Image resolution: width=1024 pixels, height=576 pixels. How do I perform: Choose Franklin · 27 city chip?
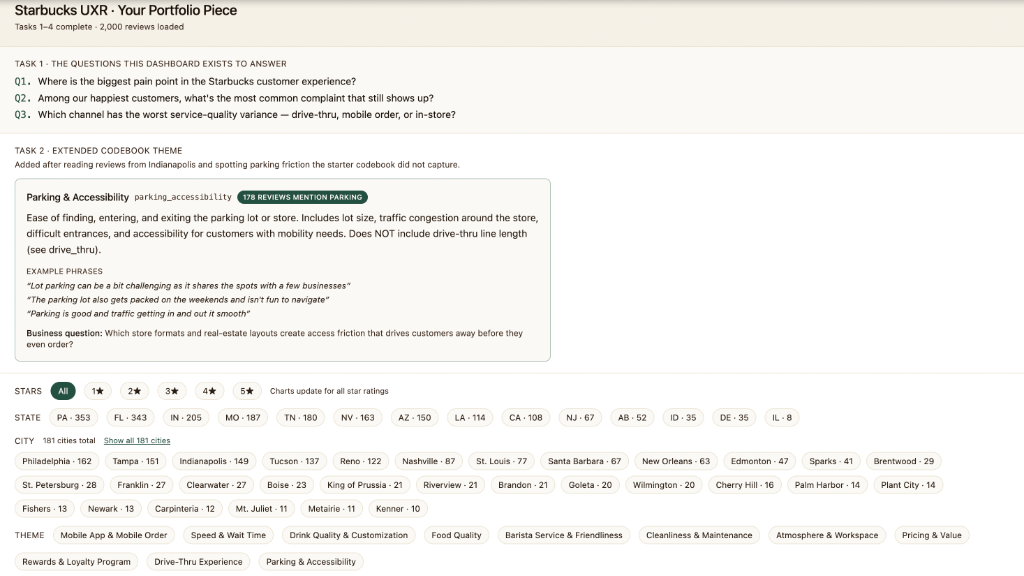pos(142,485)
